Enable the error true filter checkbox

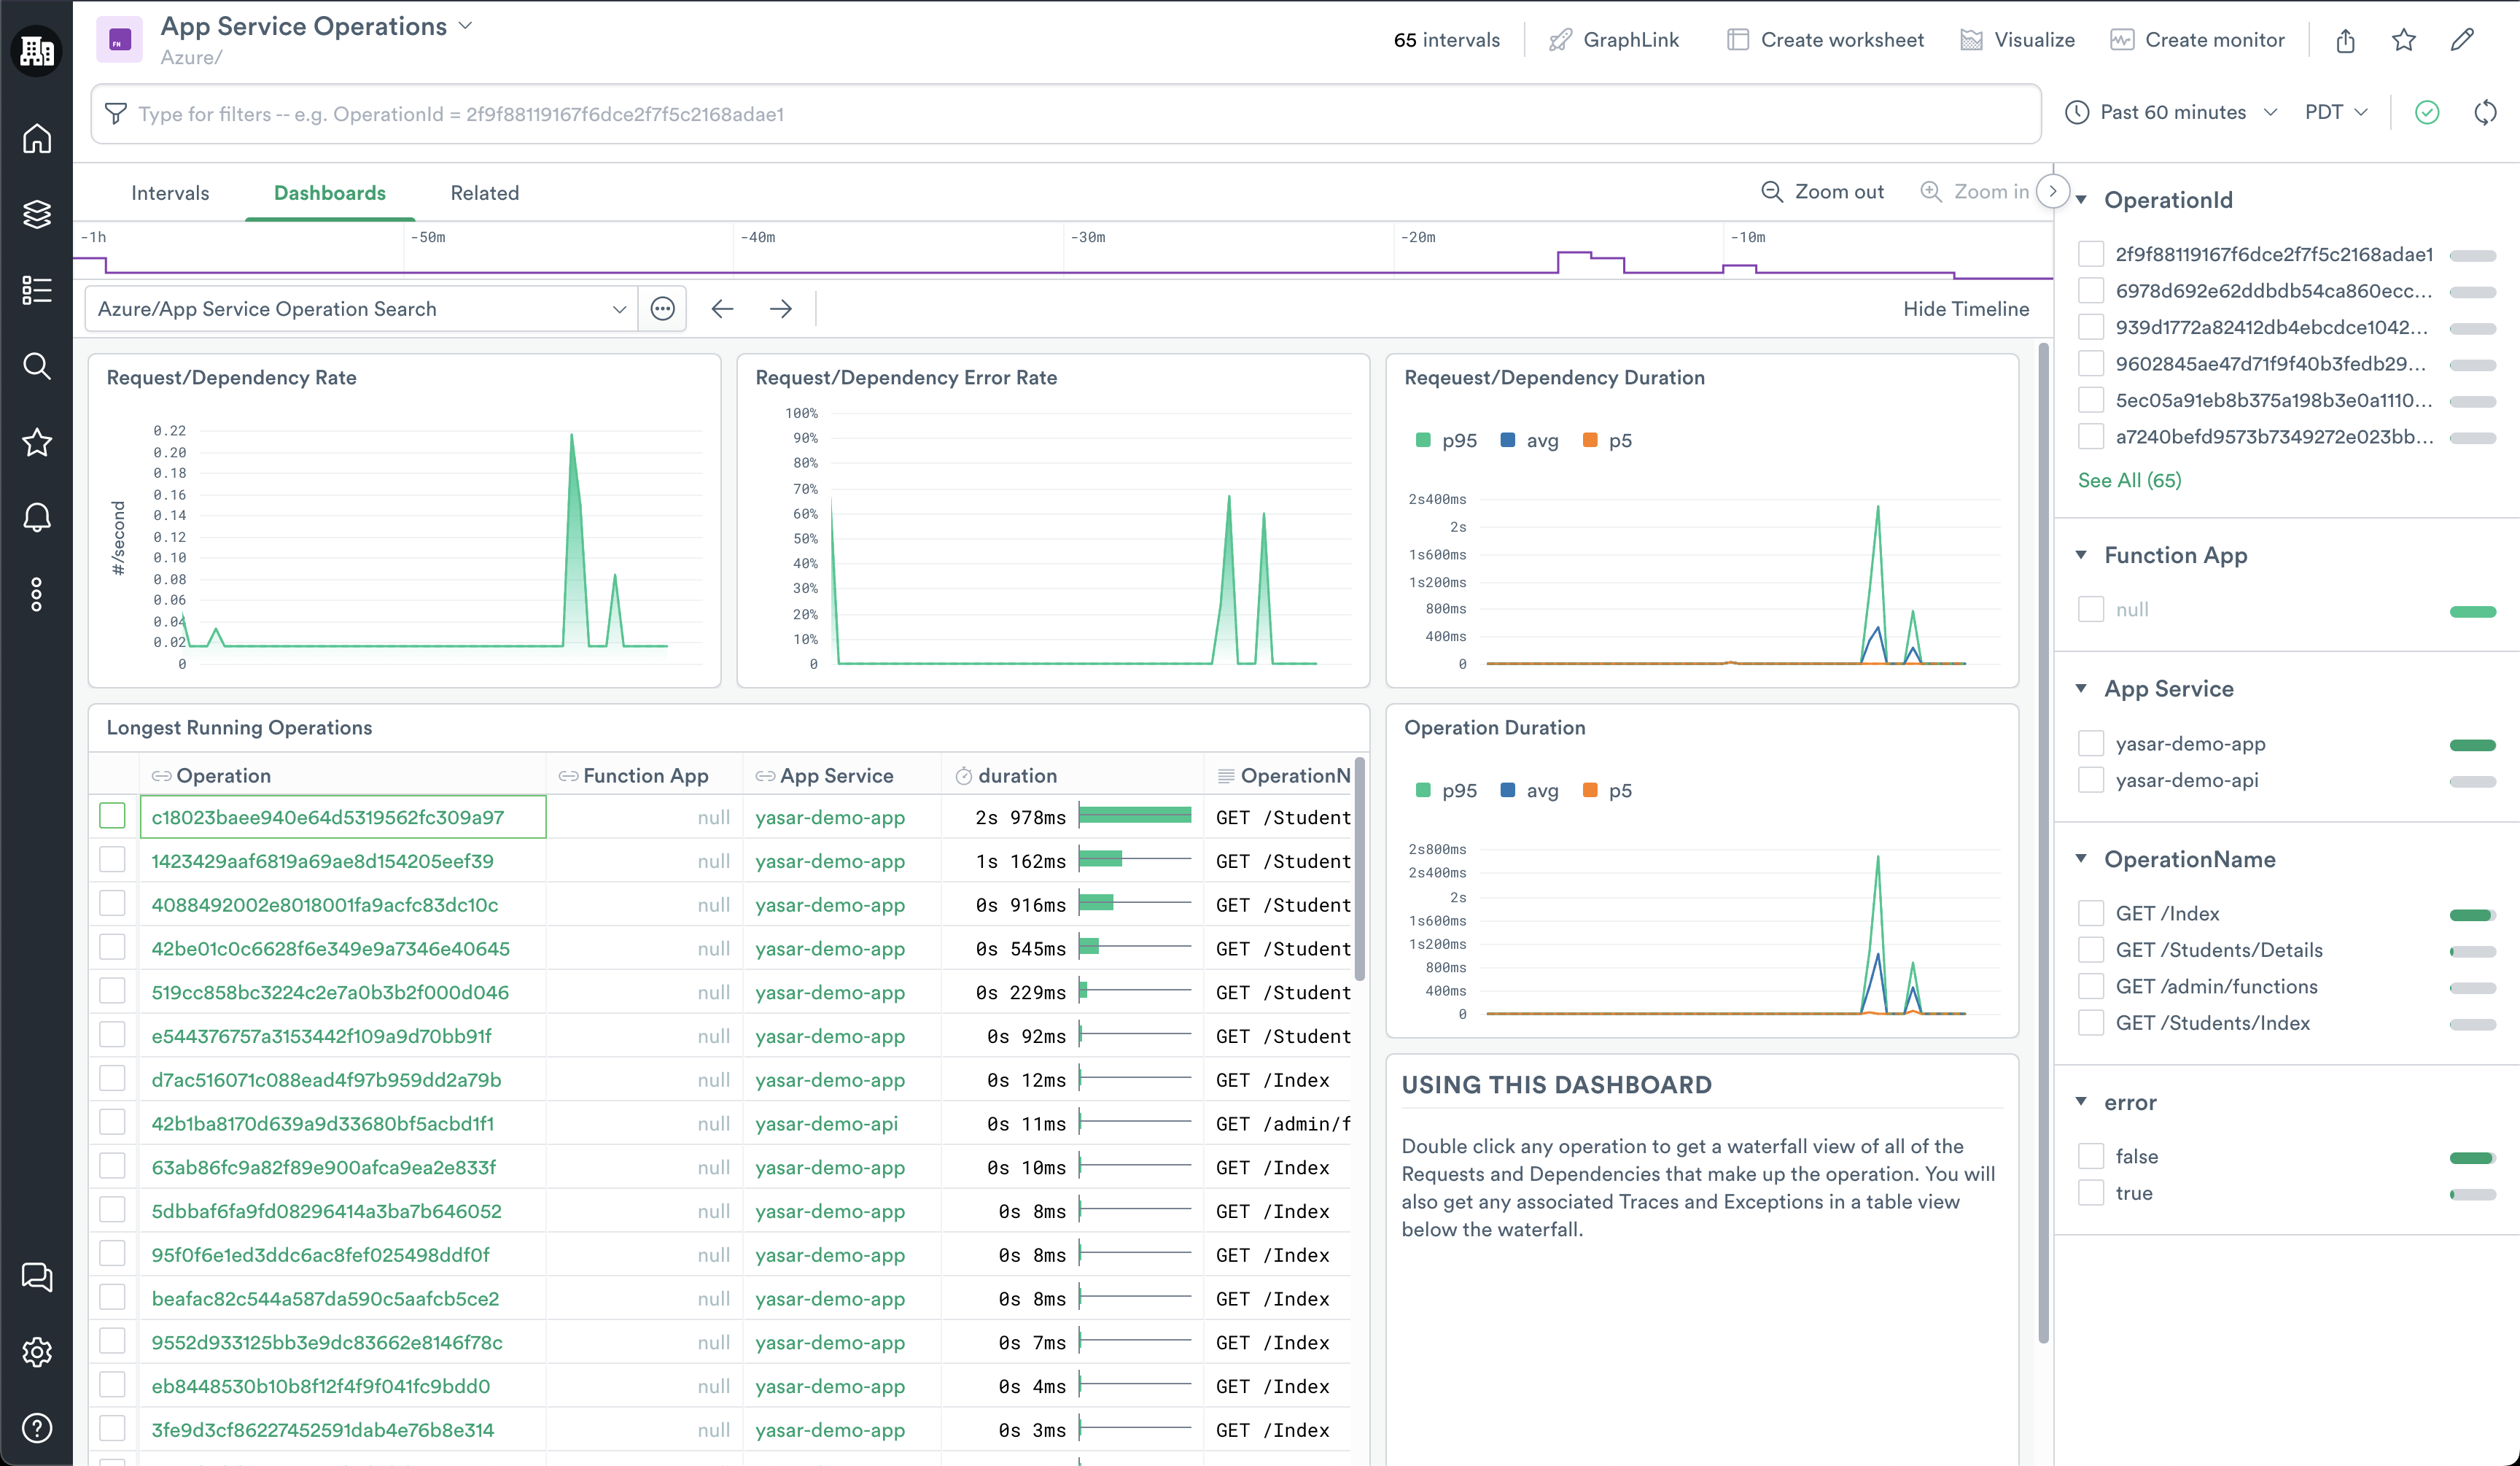2091,1193
